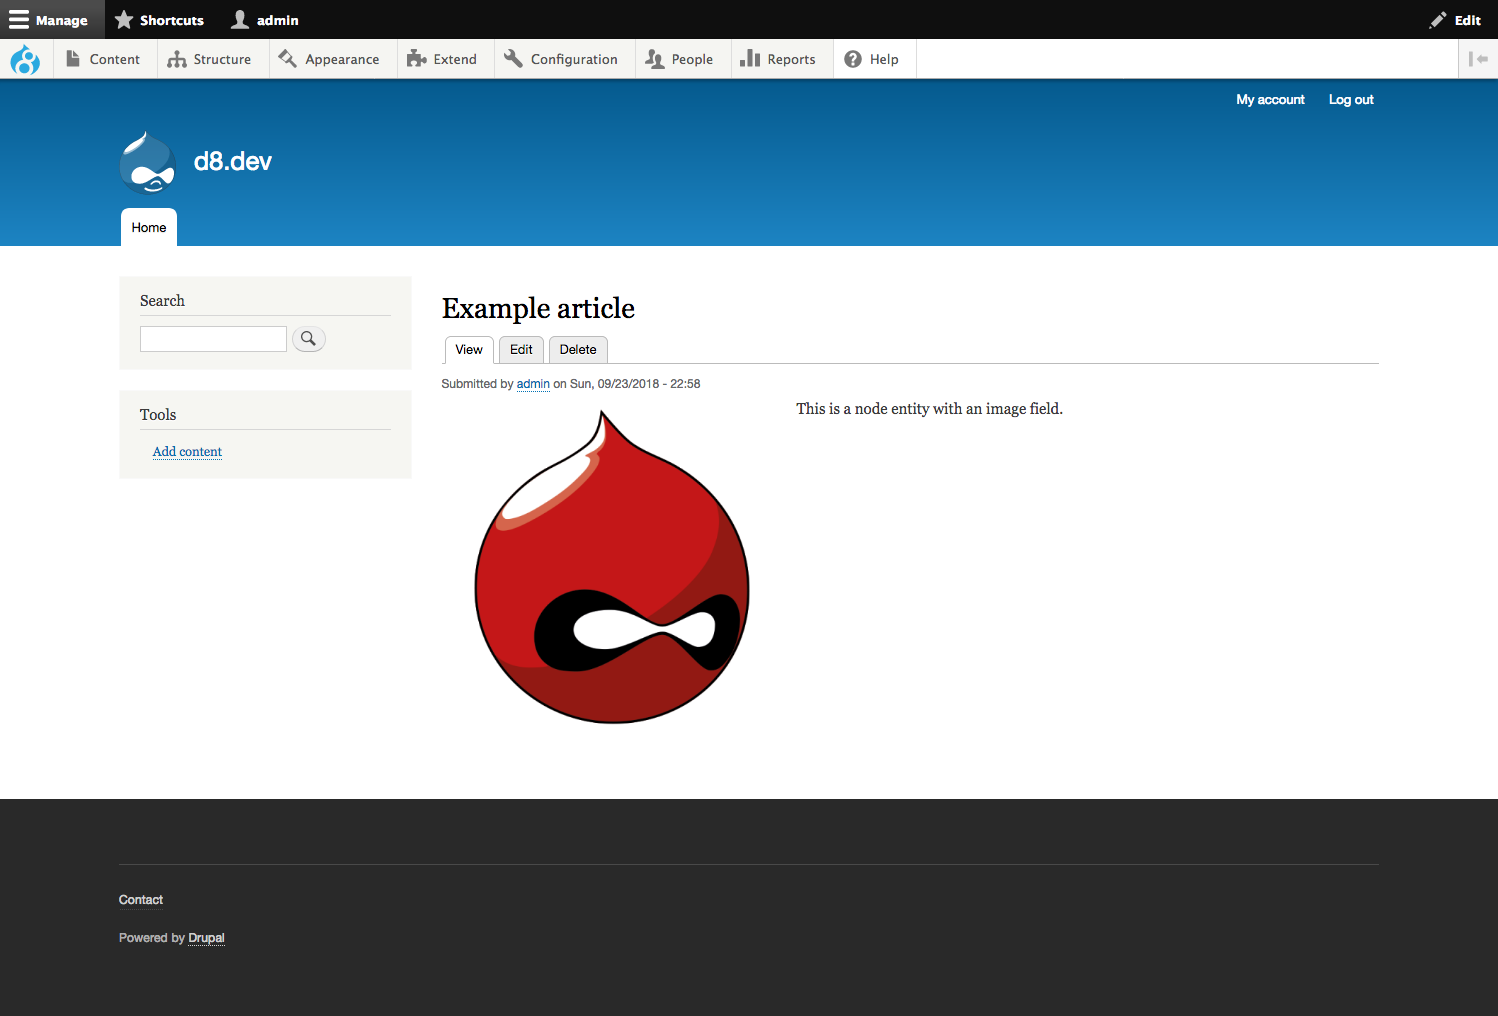Image resolution: width=1498 pixels, height=1016 pixels.
Task: Click the magnifier search button
Action: point(309,339)
